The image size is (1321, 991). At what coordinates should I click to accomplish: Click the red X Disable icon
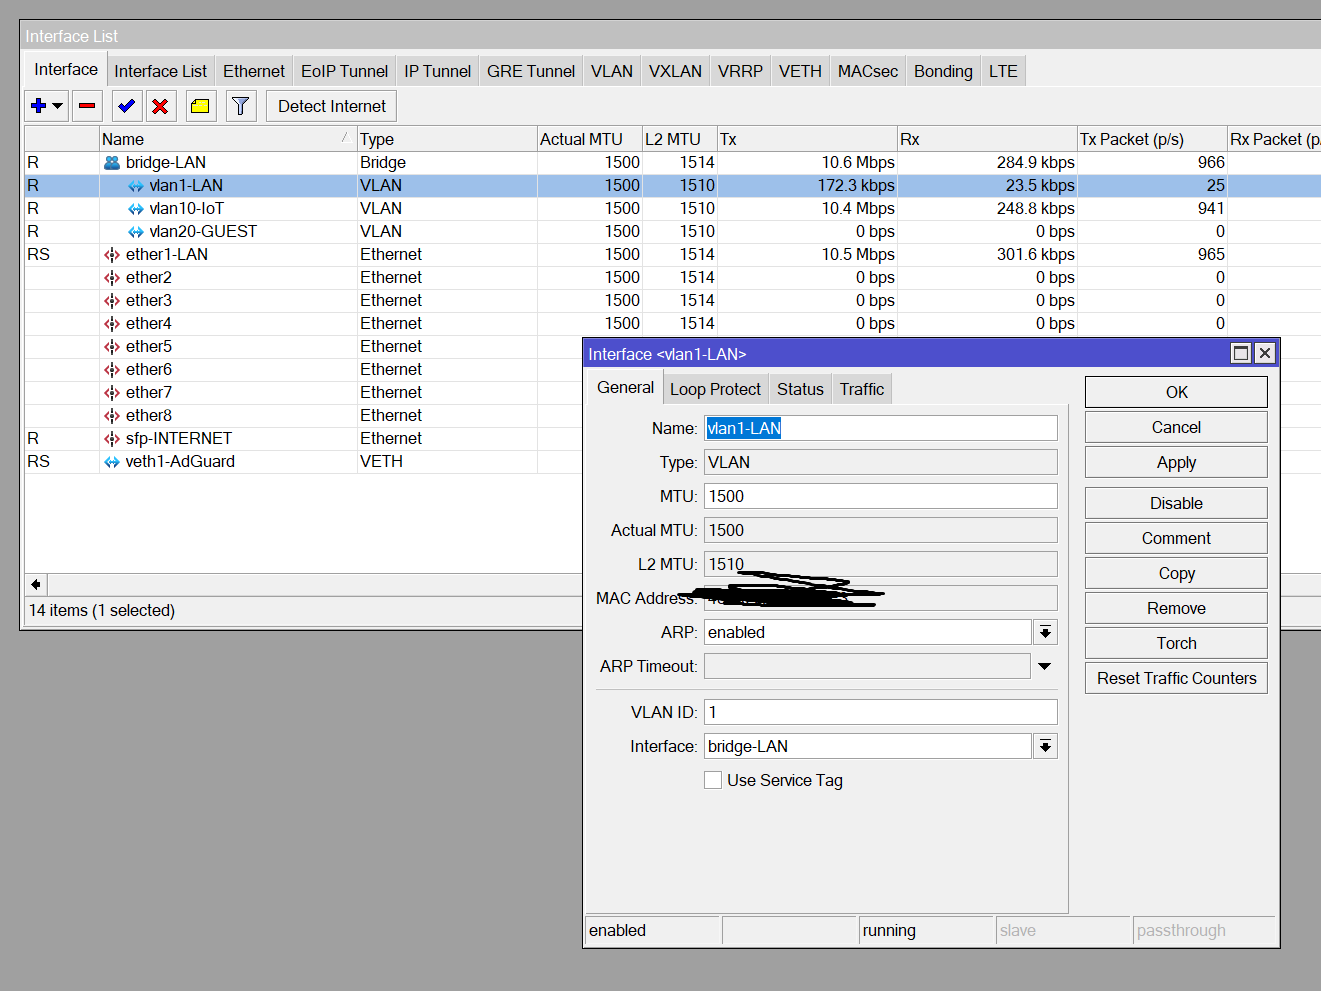[160, 106]
